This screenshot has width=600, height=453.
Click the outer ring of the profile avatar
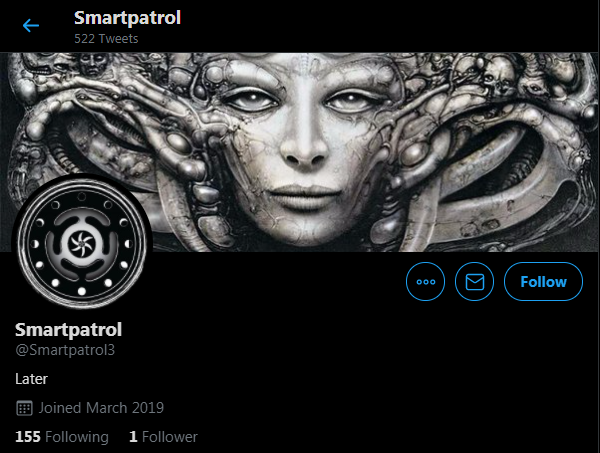pyautogui.click(x=82, y=183)
